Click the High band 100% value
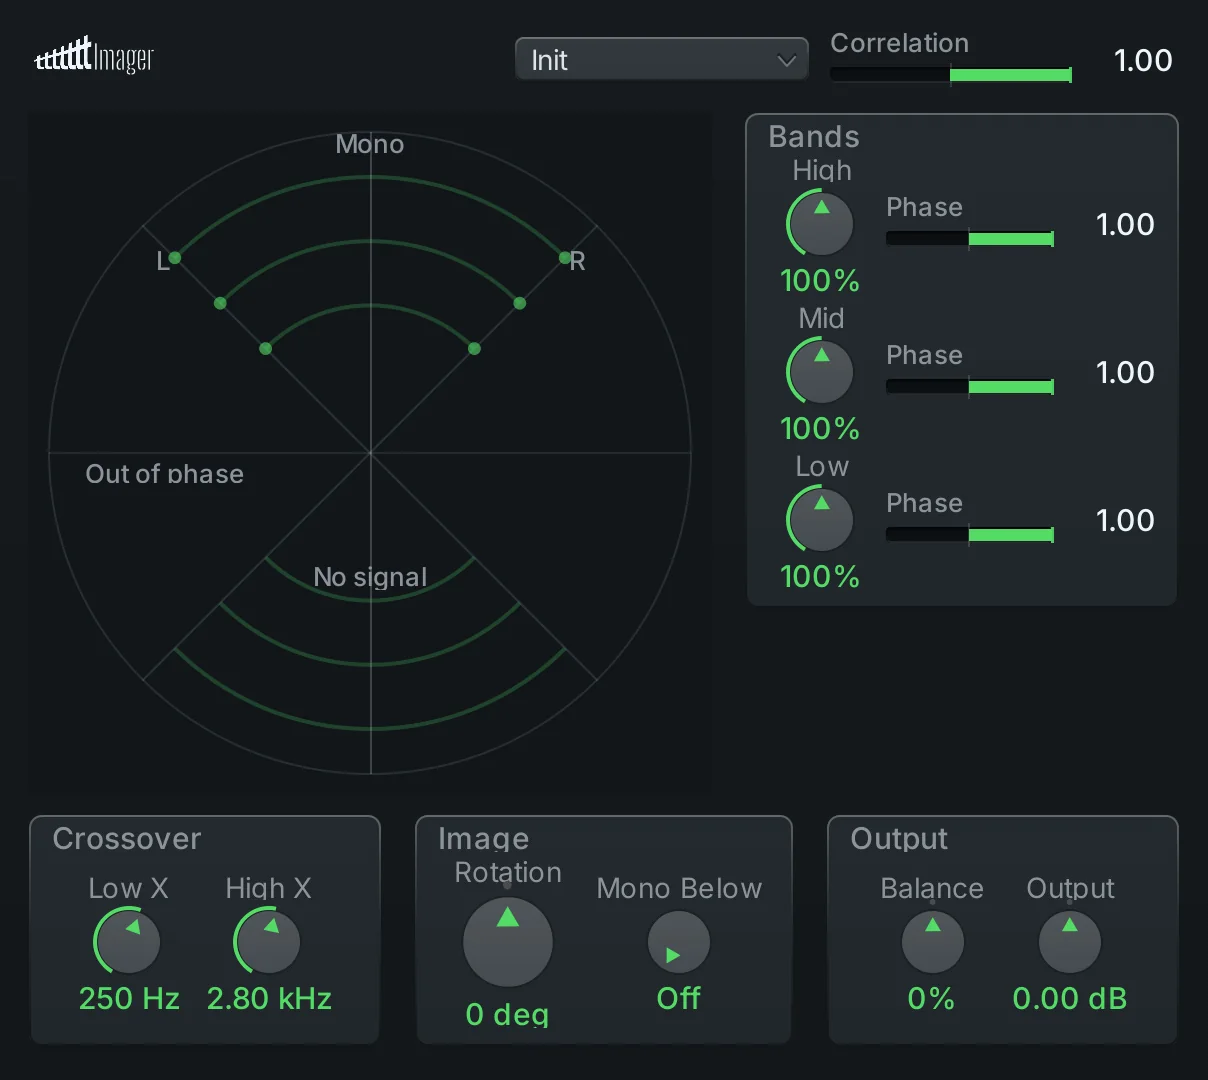 (820, 280)
